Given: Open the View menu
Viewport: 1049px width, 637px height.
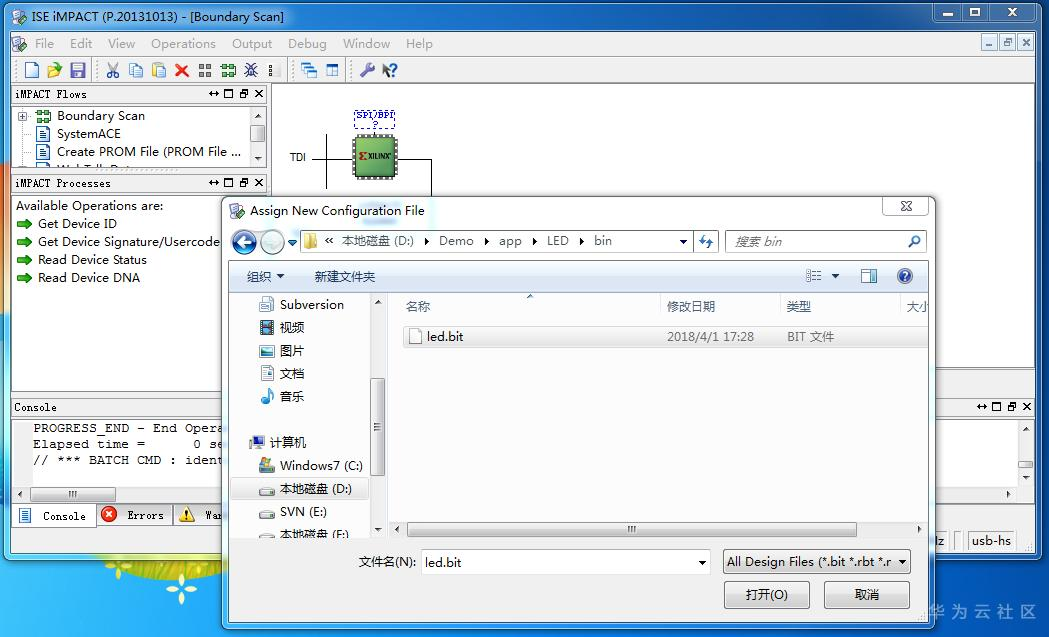Looking at the screenshot, I should pos(121,43).
